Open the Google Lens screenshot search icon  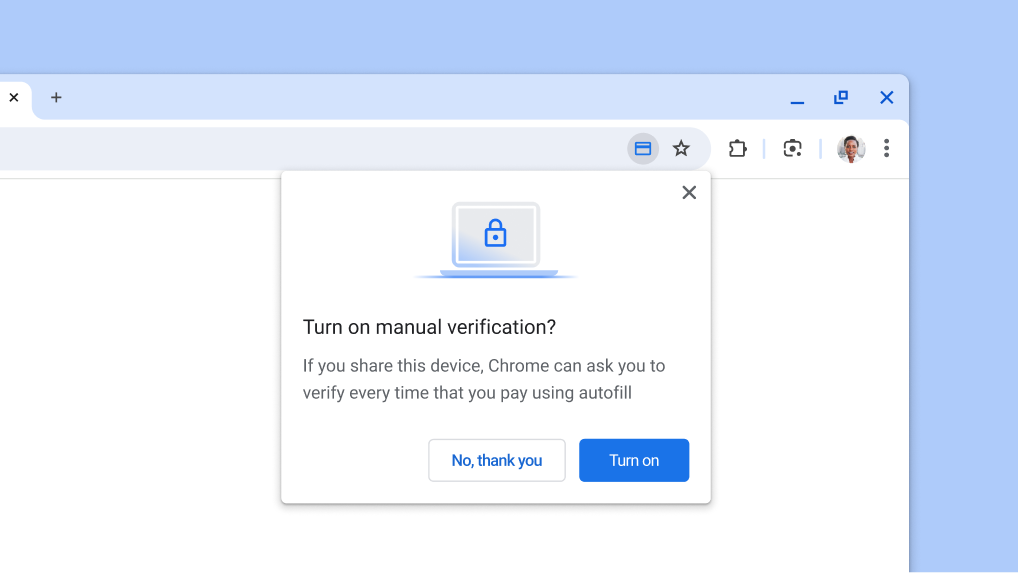(x=792, y=149)
